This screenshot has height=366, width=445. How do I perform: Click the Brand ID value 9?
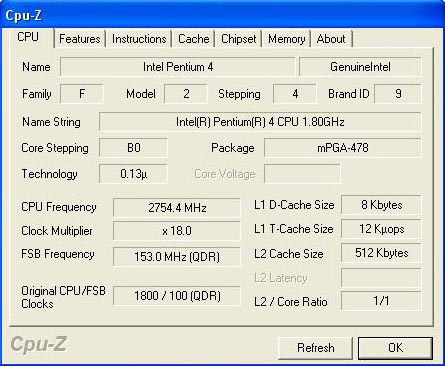(x=398, y=94)
